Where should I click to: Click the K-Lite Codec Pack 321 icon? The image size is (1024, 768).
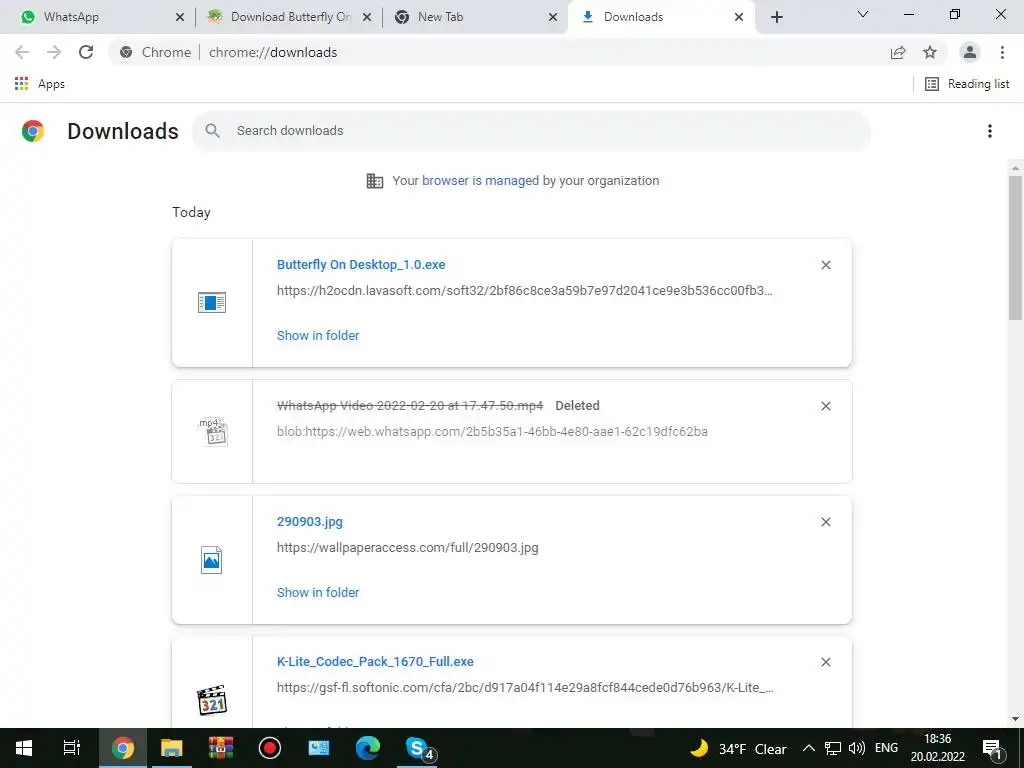point(212,700)
